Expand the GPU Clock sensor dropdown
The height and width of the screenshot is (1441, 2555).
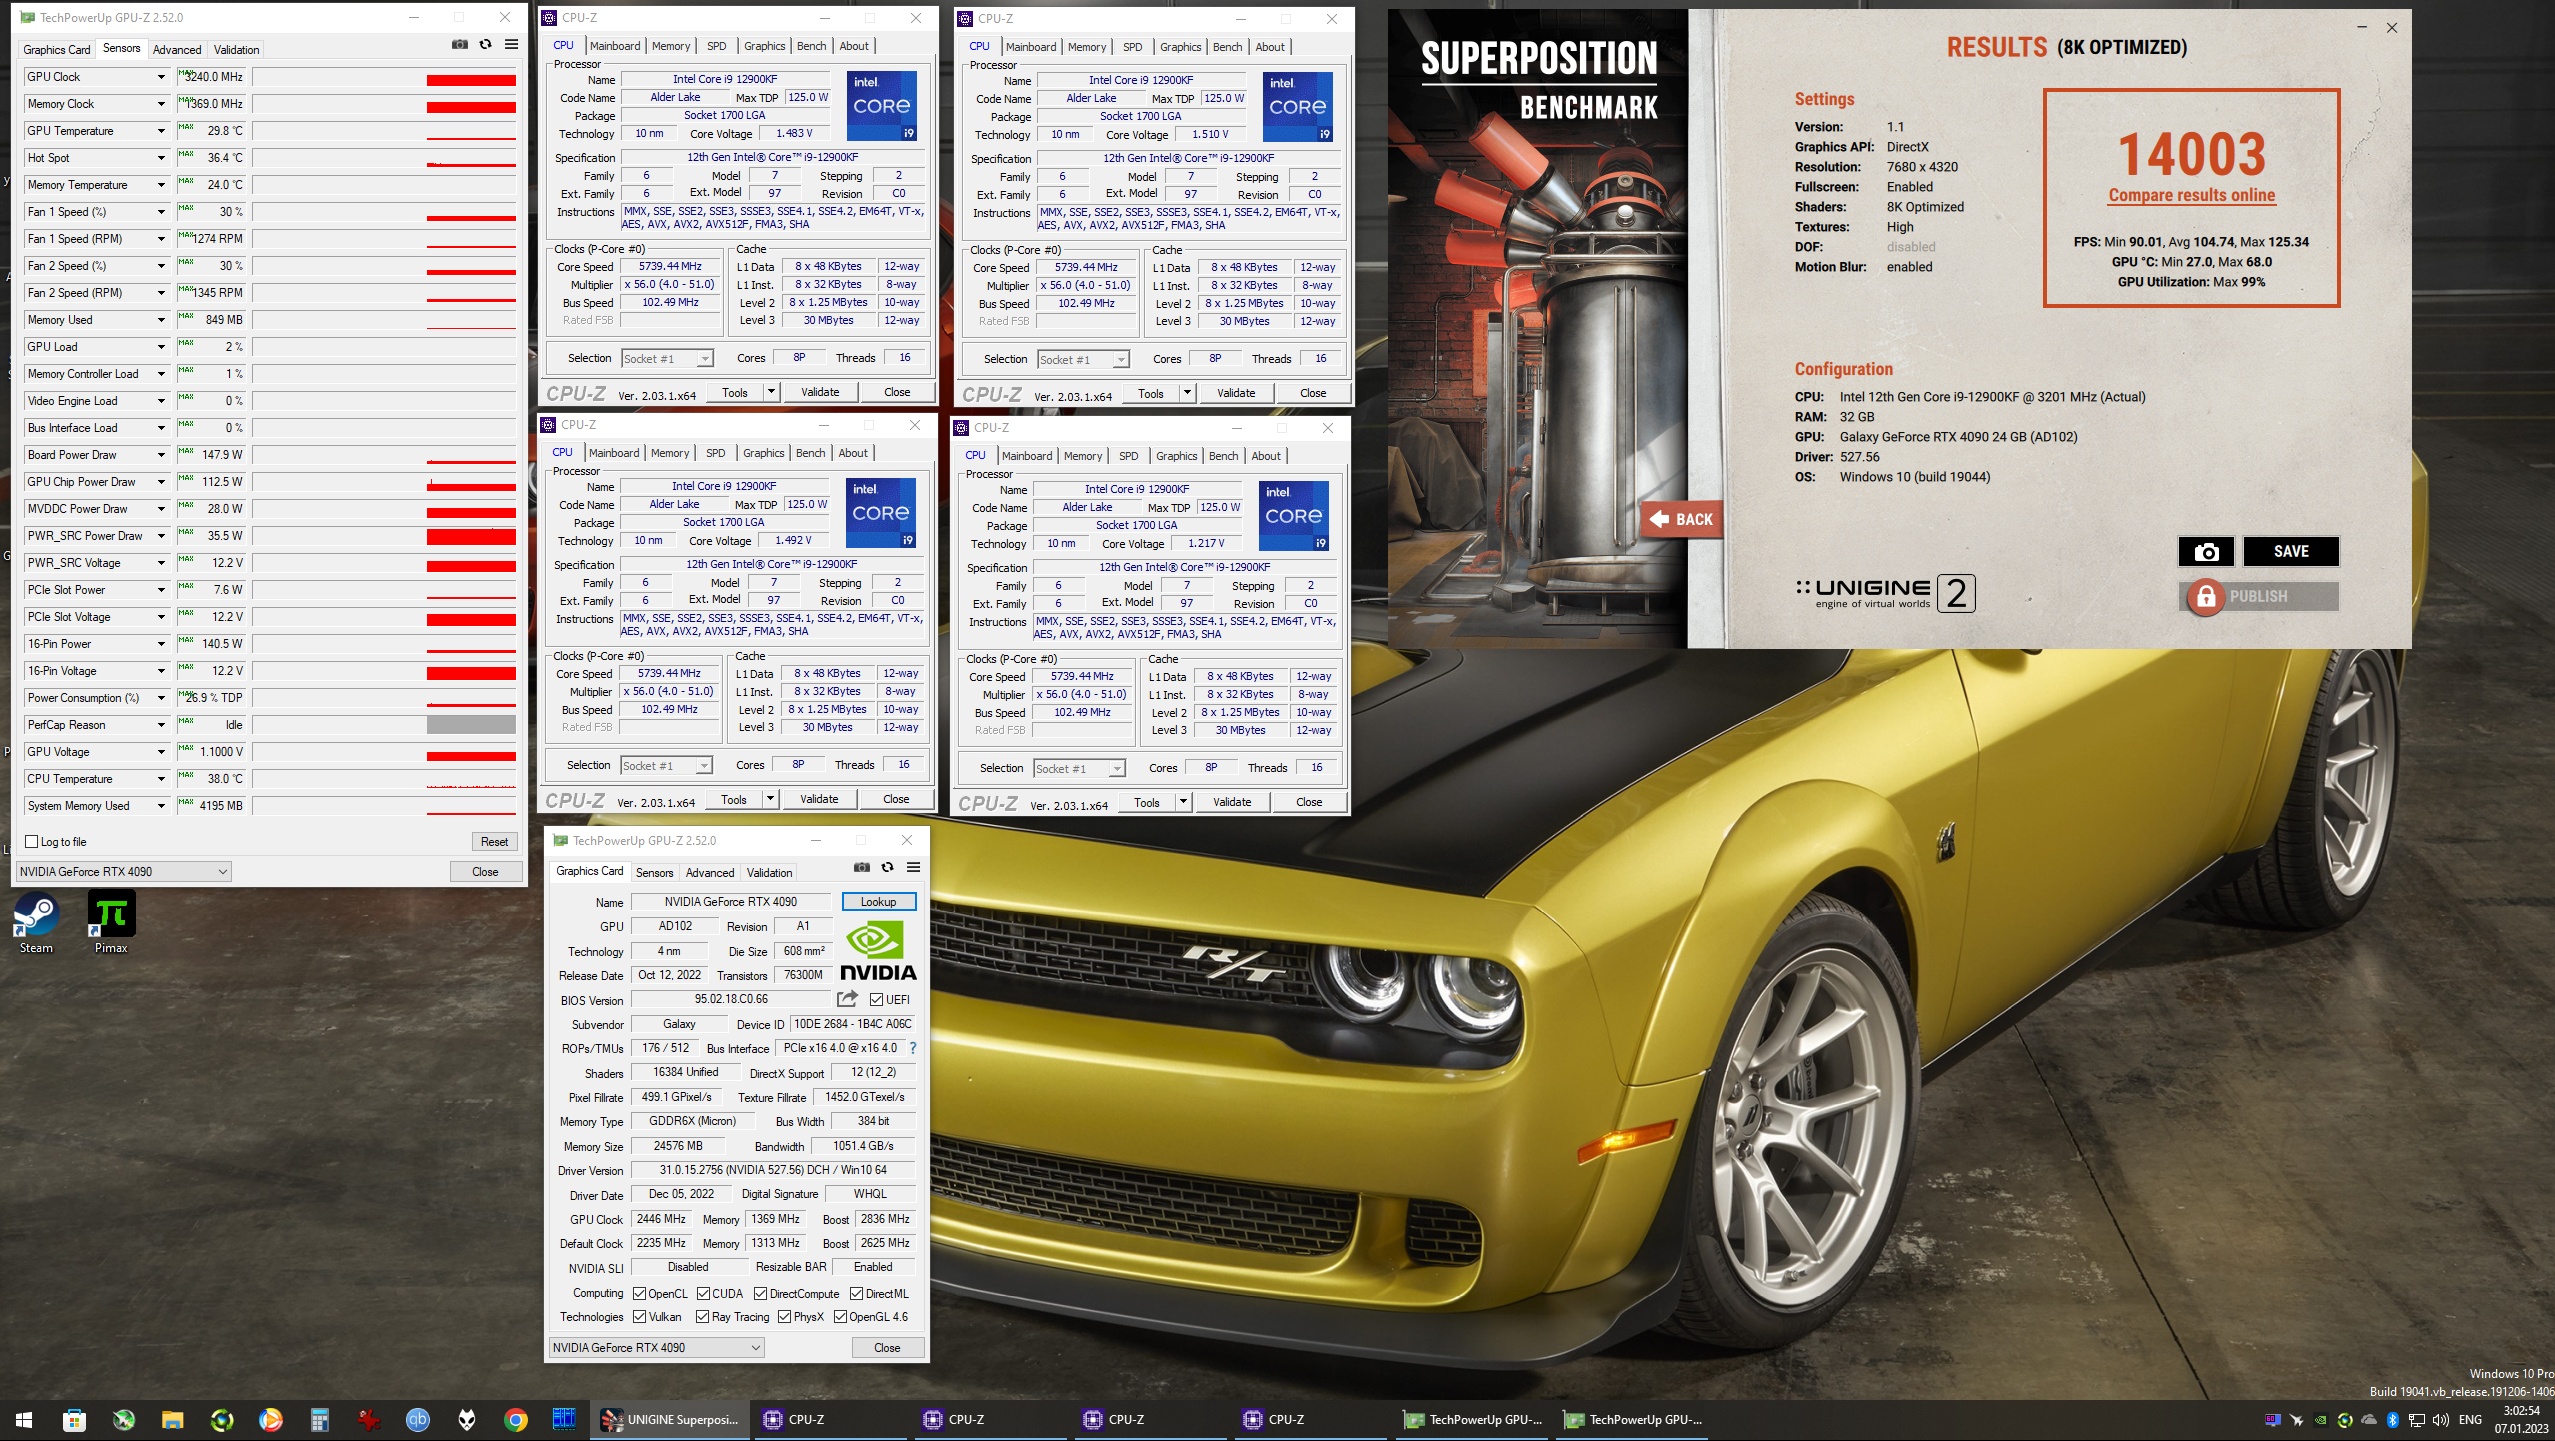160,77
